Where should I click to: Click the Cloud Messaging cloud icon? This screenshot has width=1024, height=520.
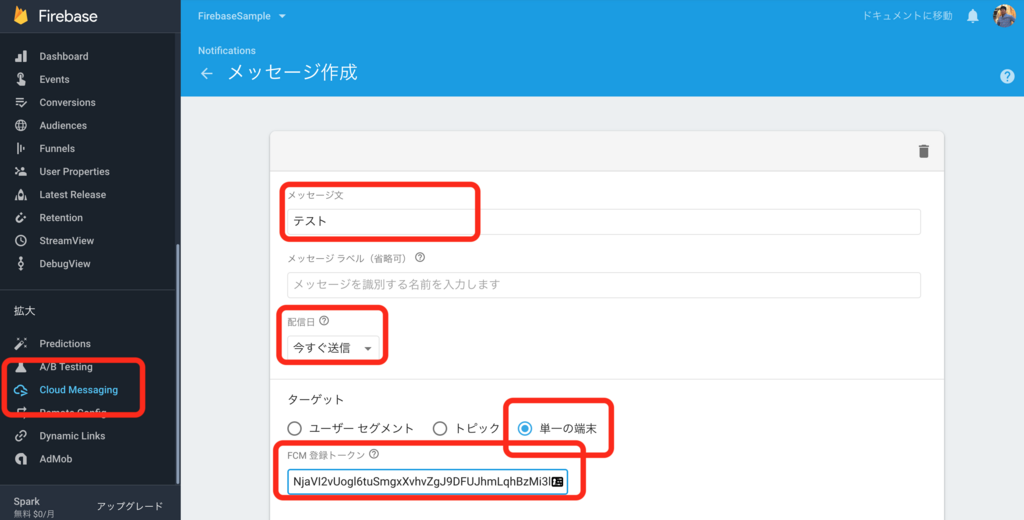click(x=21, y=390)
